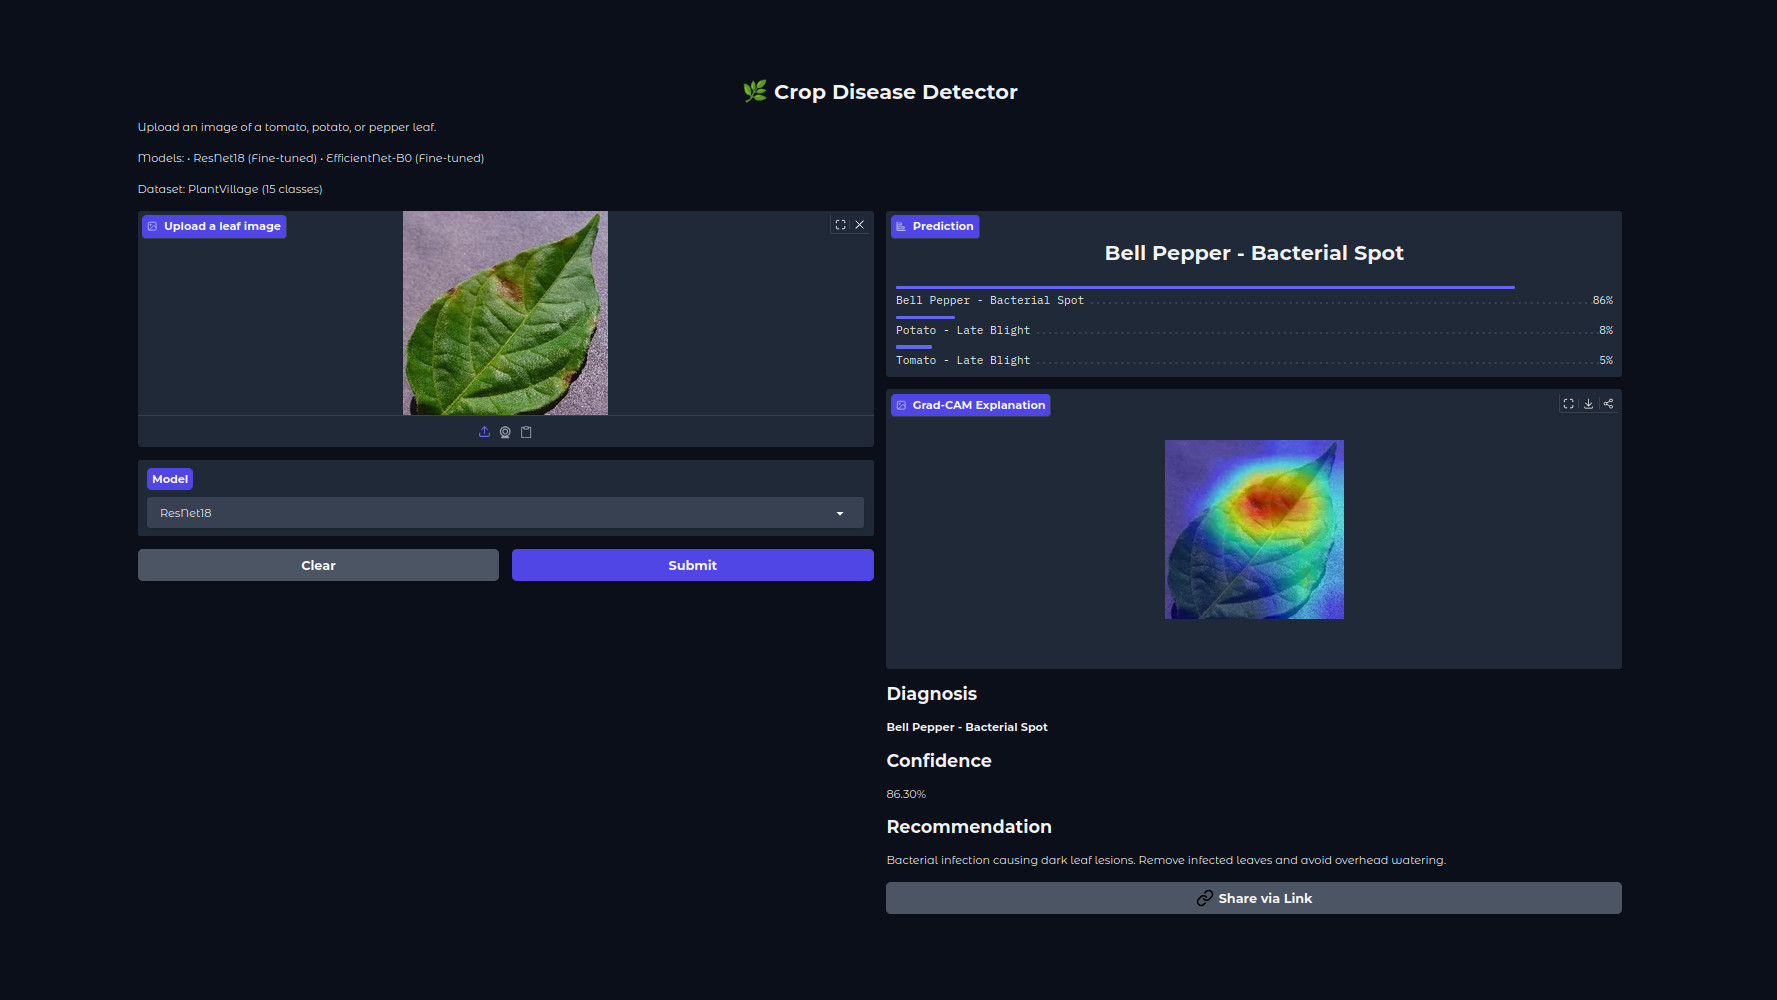Image resolution: width=1777 pixels, height=1000 pixels.
Task: Click the Prediction label badge
Action: coord(935,226)
